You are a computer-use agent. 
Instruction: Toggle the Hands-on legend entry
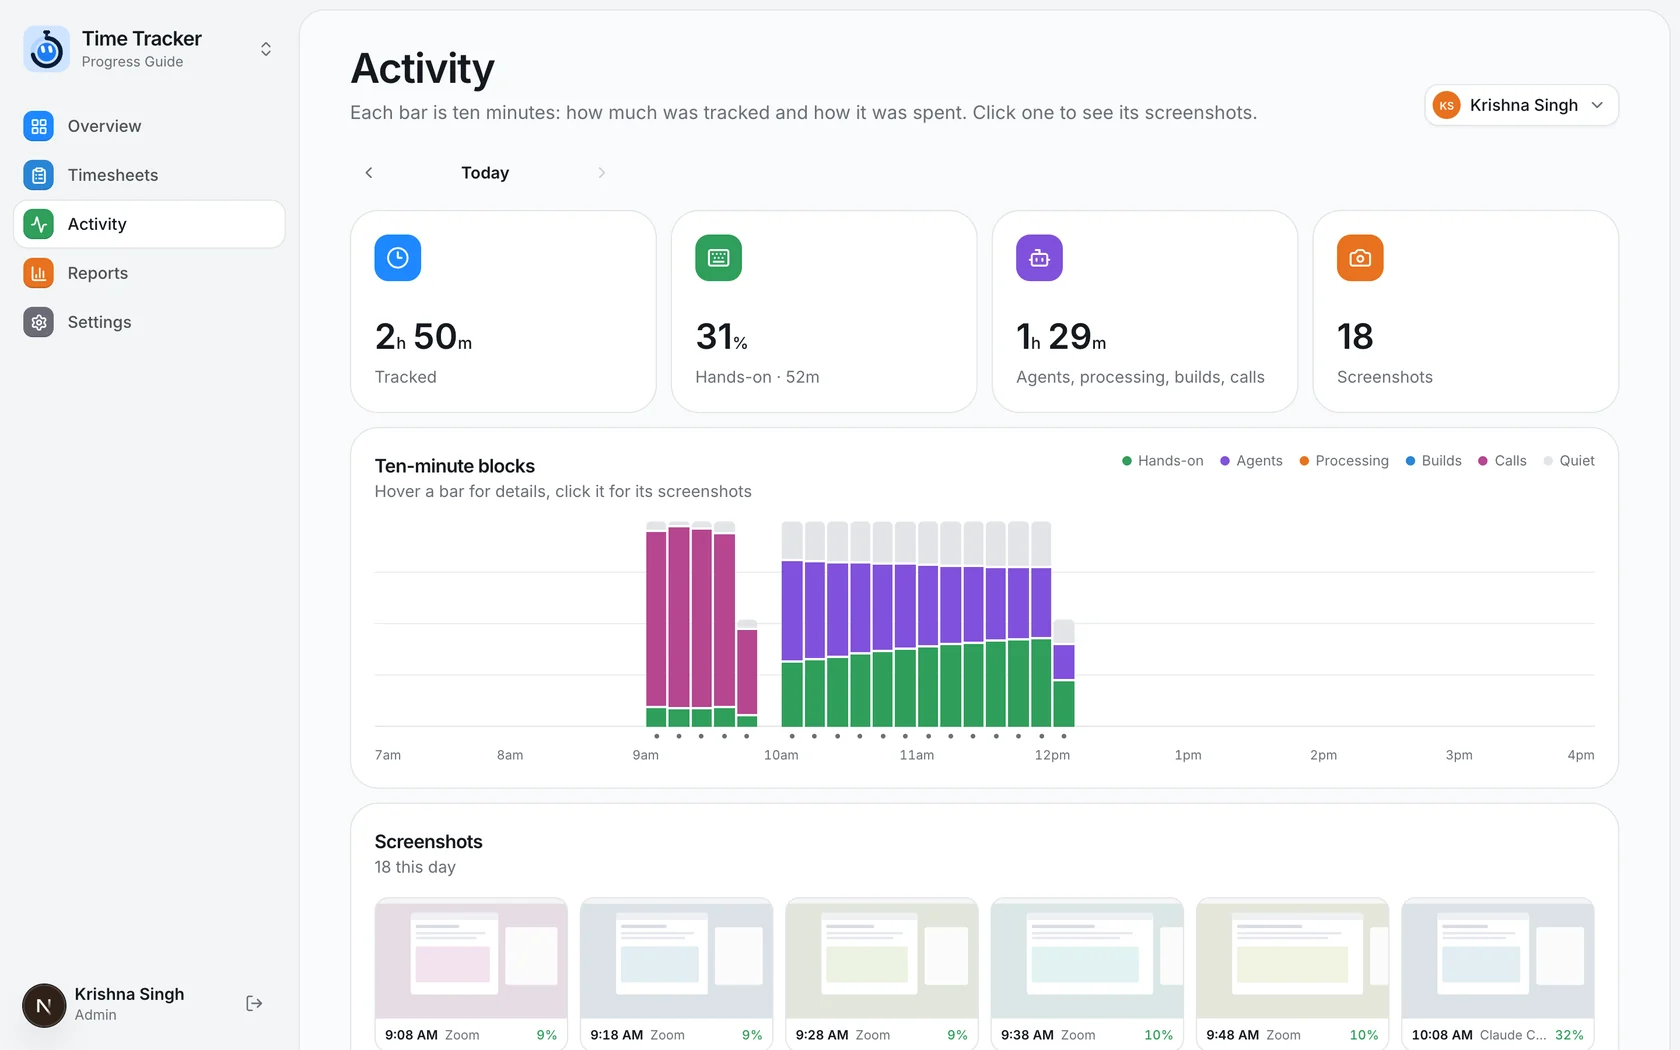[1162, 461]
